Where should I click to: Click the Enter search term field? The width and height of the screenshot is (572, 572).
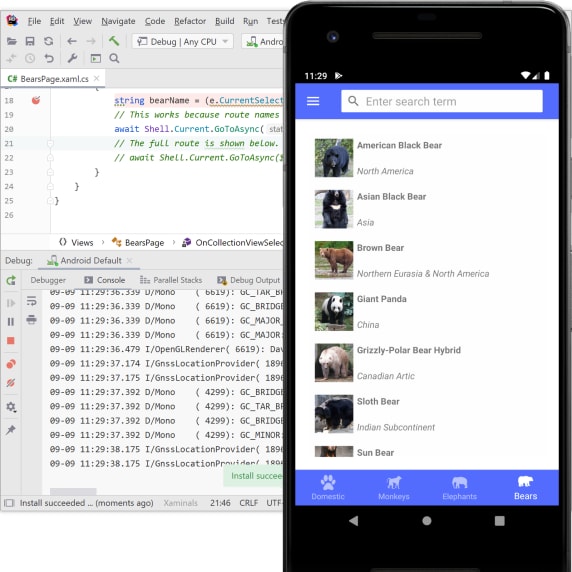pyautogui.click(x=442, y=101)
